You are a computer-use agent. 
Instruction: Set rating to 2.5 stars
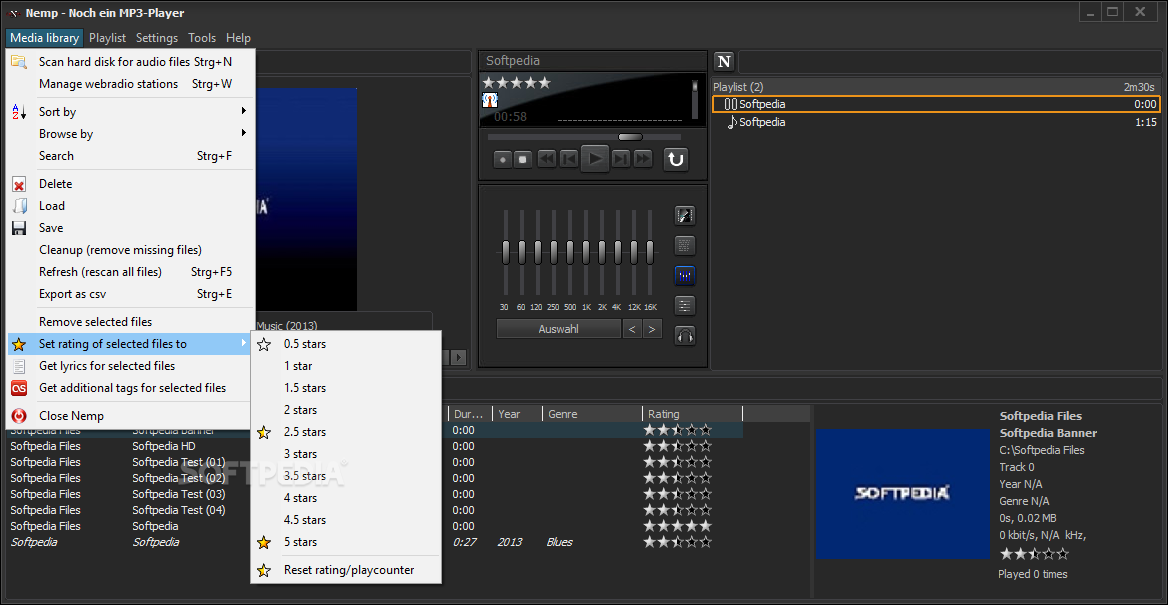(x=346, y=432)
